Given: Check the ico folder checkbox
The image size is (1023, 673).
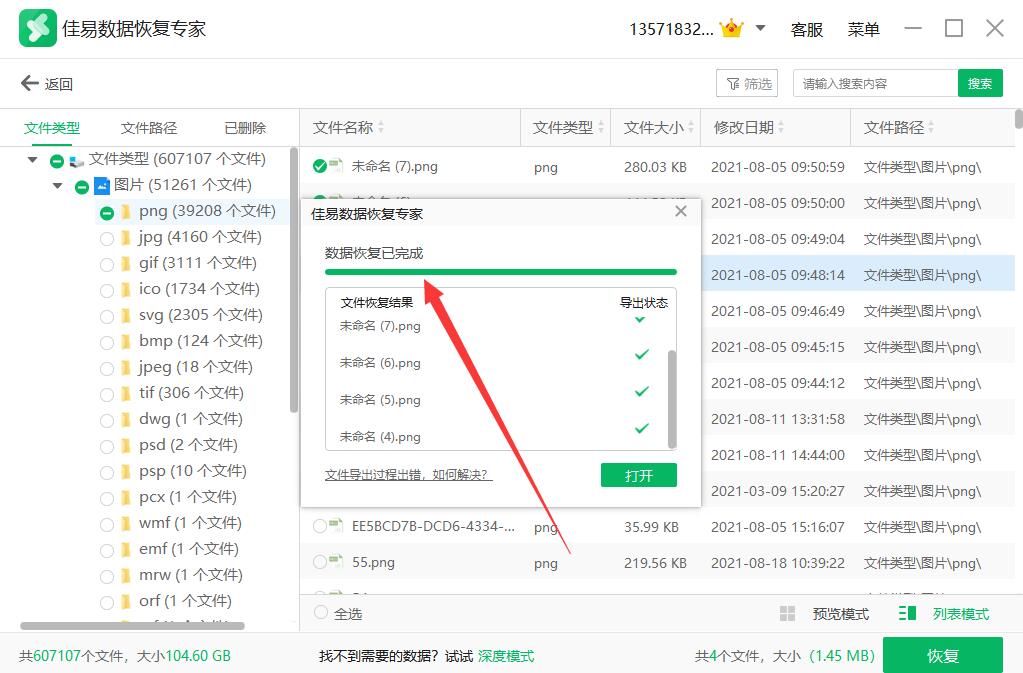Looking at the screenshot, I should coord(107,291).
